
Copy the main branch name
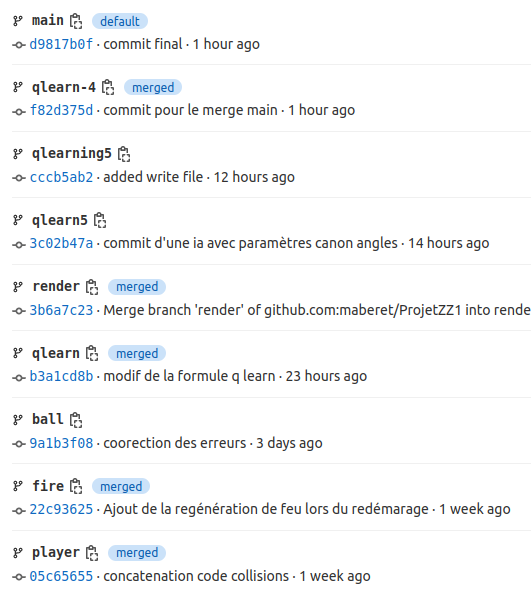click(76, 21)
